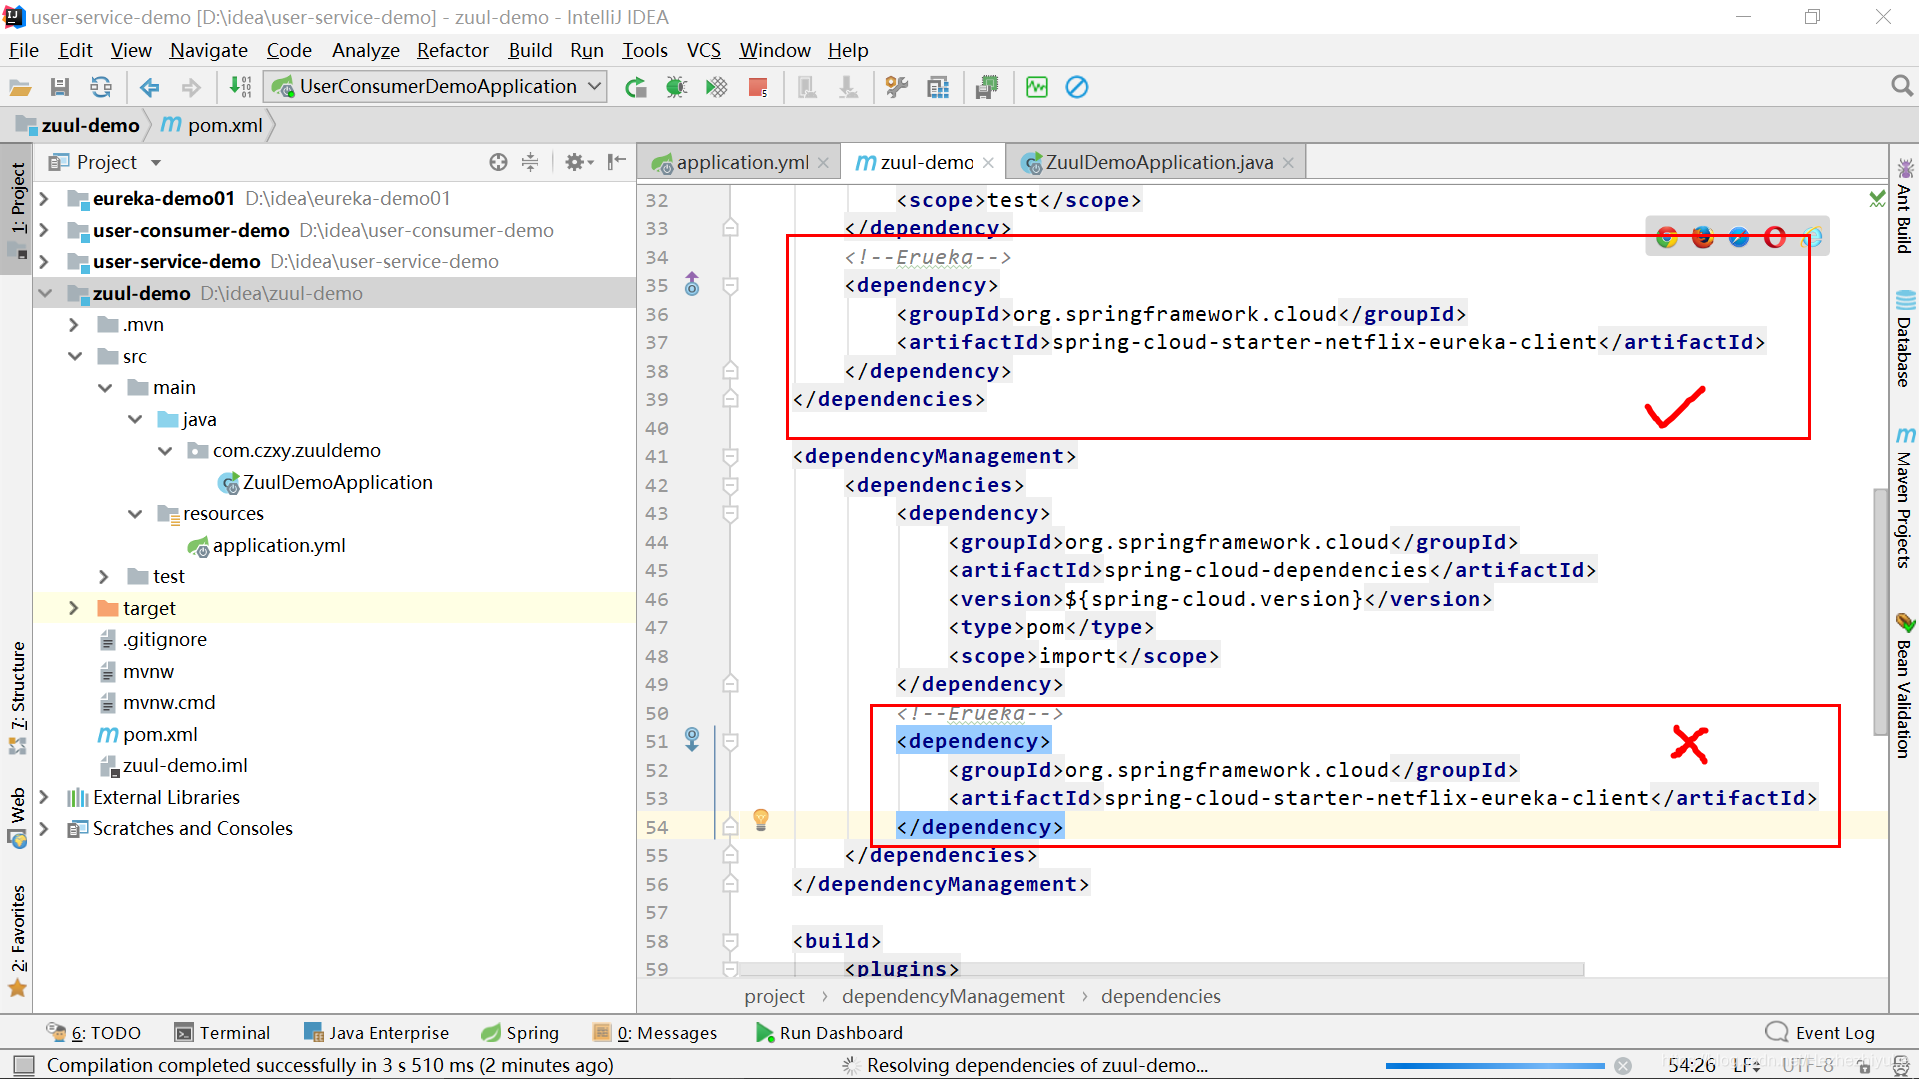Toggle tool window buttons in the status bar corner
The width and height of the screenshot is (1919, 1079).
pos(24,1065)
